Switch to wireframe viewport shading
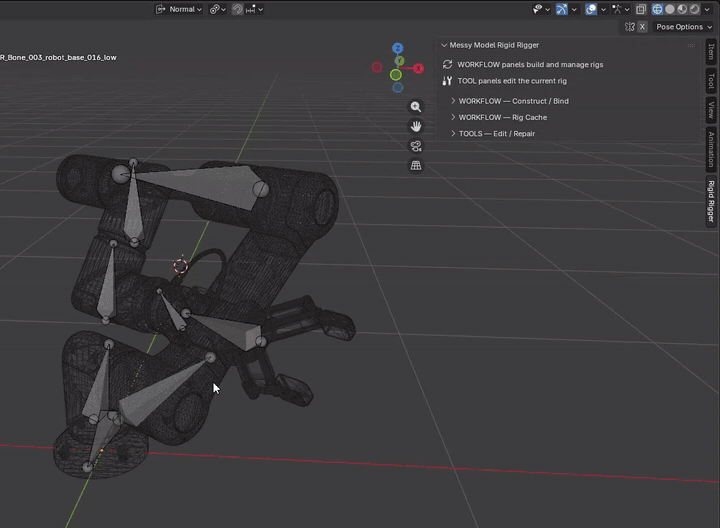720x528 pixels. tap(658, 9)
